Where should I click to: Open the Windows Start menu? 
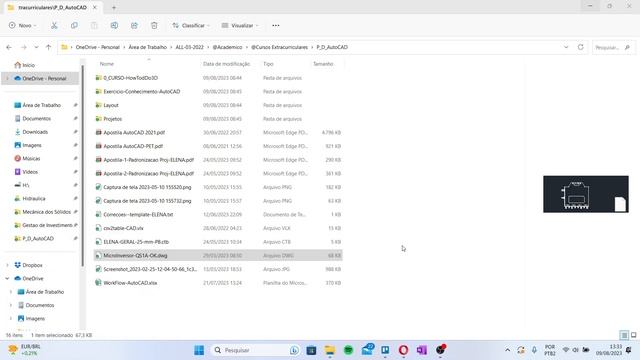click(x=199, y=350)
